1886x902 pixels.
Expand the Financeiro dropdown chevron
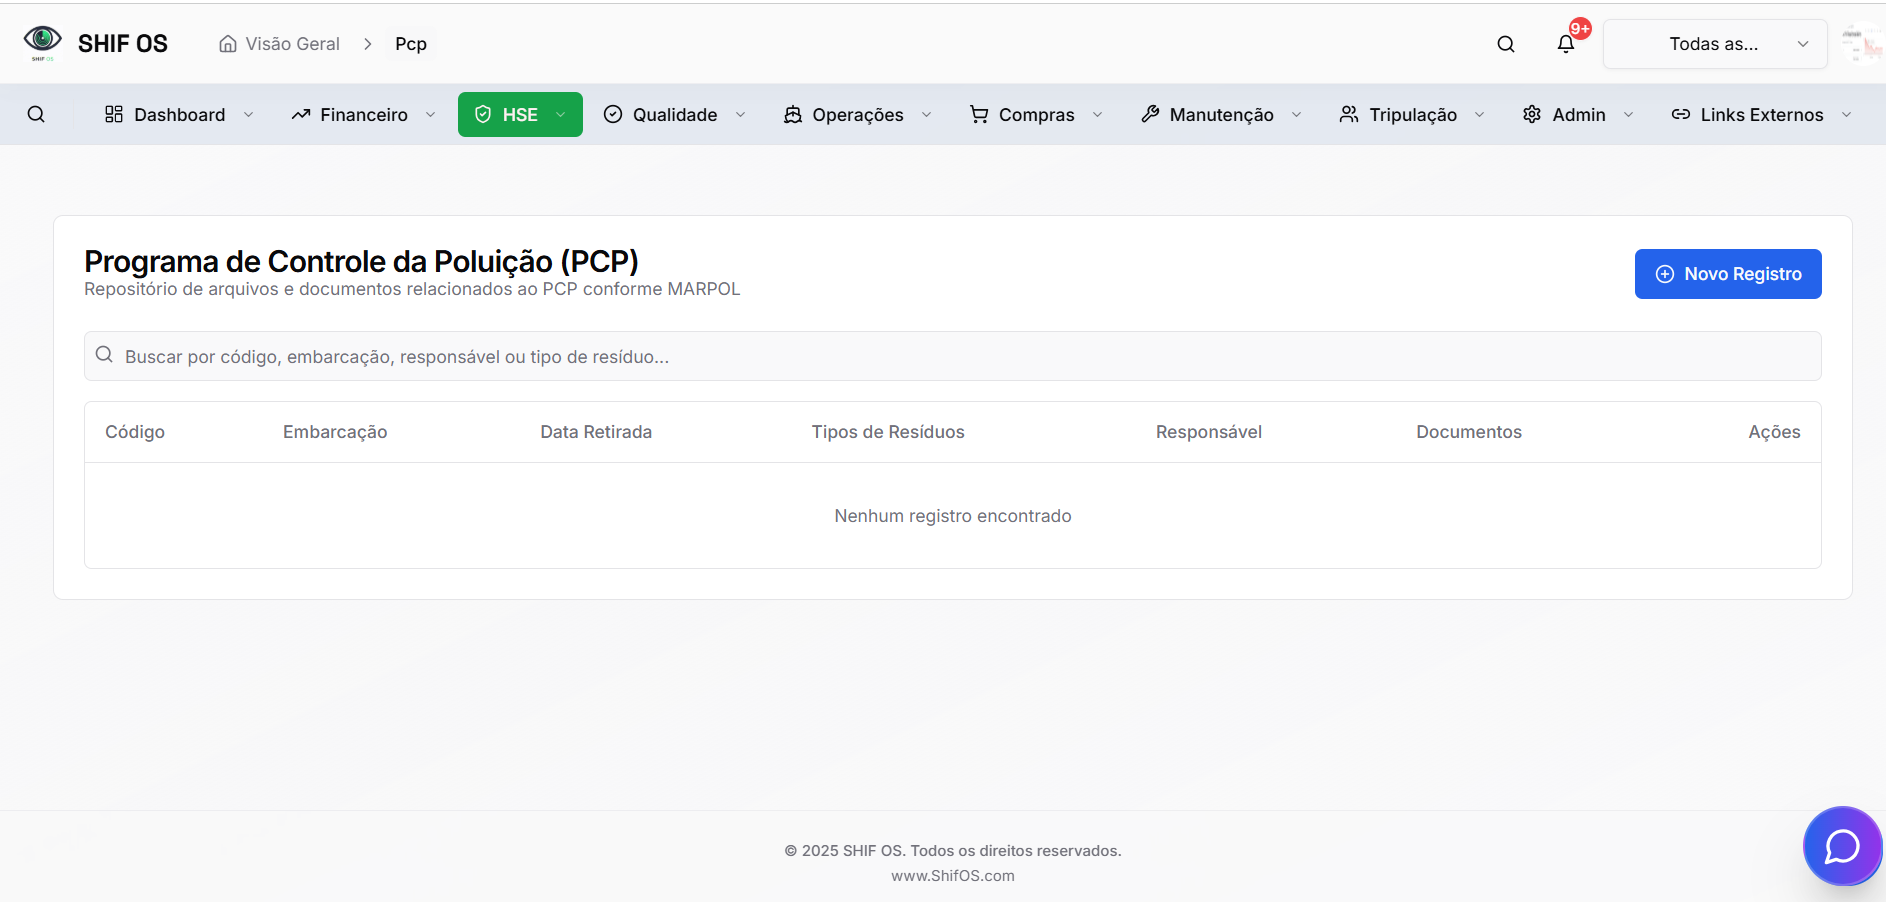(430, 114)
